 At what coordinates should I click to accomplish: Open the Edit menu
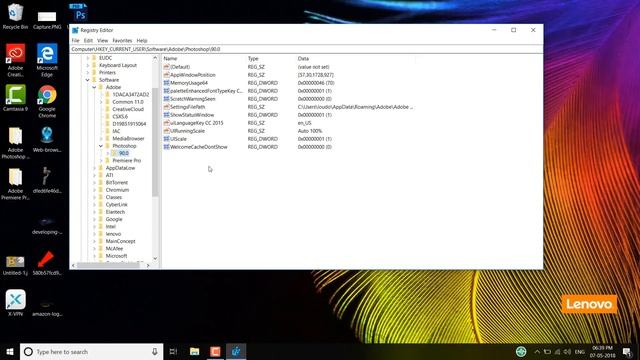click(88, 40)
